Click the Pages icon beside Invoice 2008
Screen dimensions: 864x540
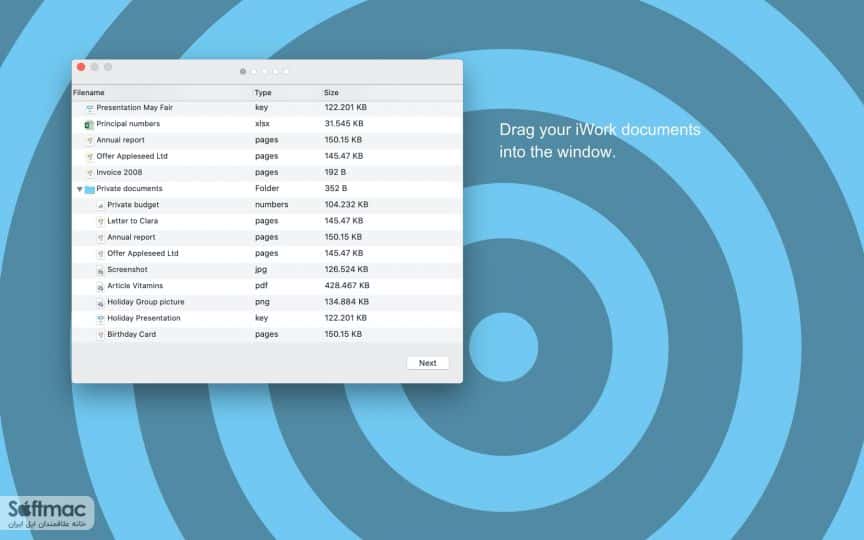pos(90,173)
